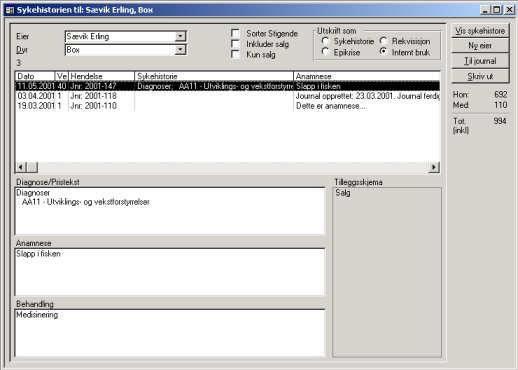This screenshot has width=518, height=370.
Task: Click the Anamnese column header
Action: [x=367, y=76]
